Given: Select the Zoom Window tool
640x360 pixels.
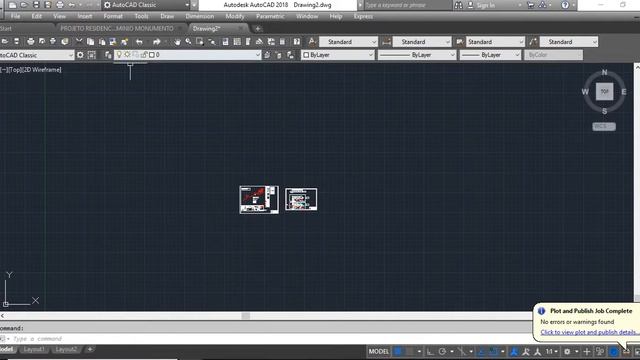Looking at the screenshot, I should tap(200, 42).
